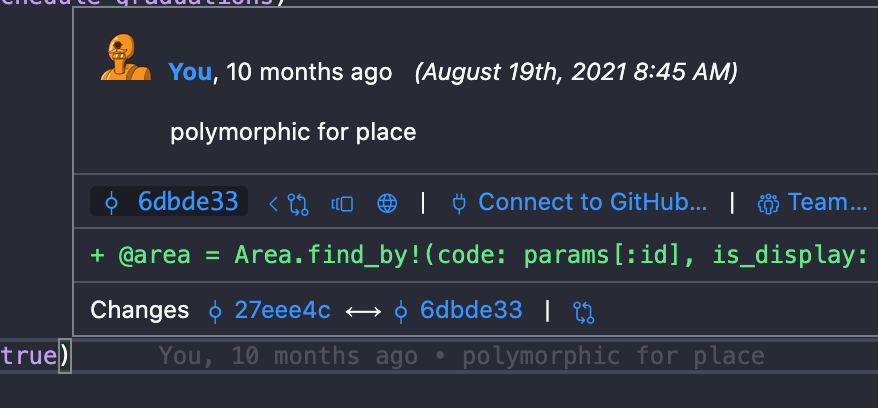Open previous commit 27eee4c in Changes row
Image resolution: width=878 pixels, height=408 pixels.
pyautogui.click(x=282, y=310)
